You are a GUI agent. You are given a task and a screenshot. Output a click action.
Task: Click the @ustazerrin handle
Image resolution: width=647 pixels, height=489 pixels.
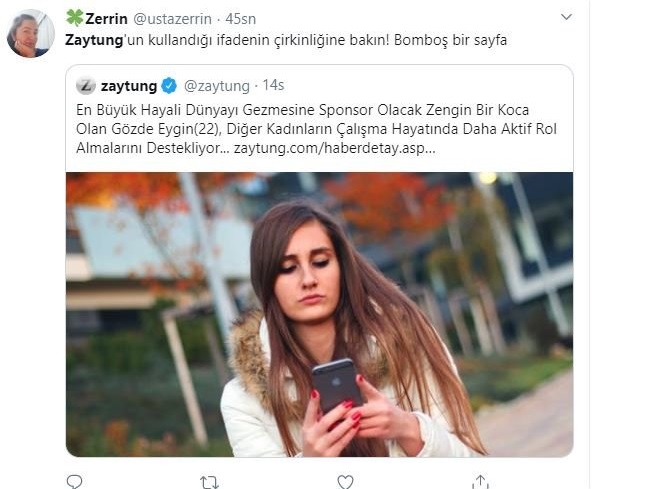point(172,19)
